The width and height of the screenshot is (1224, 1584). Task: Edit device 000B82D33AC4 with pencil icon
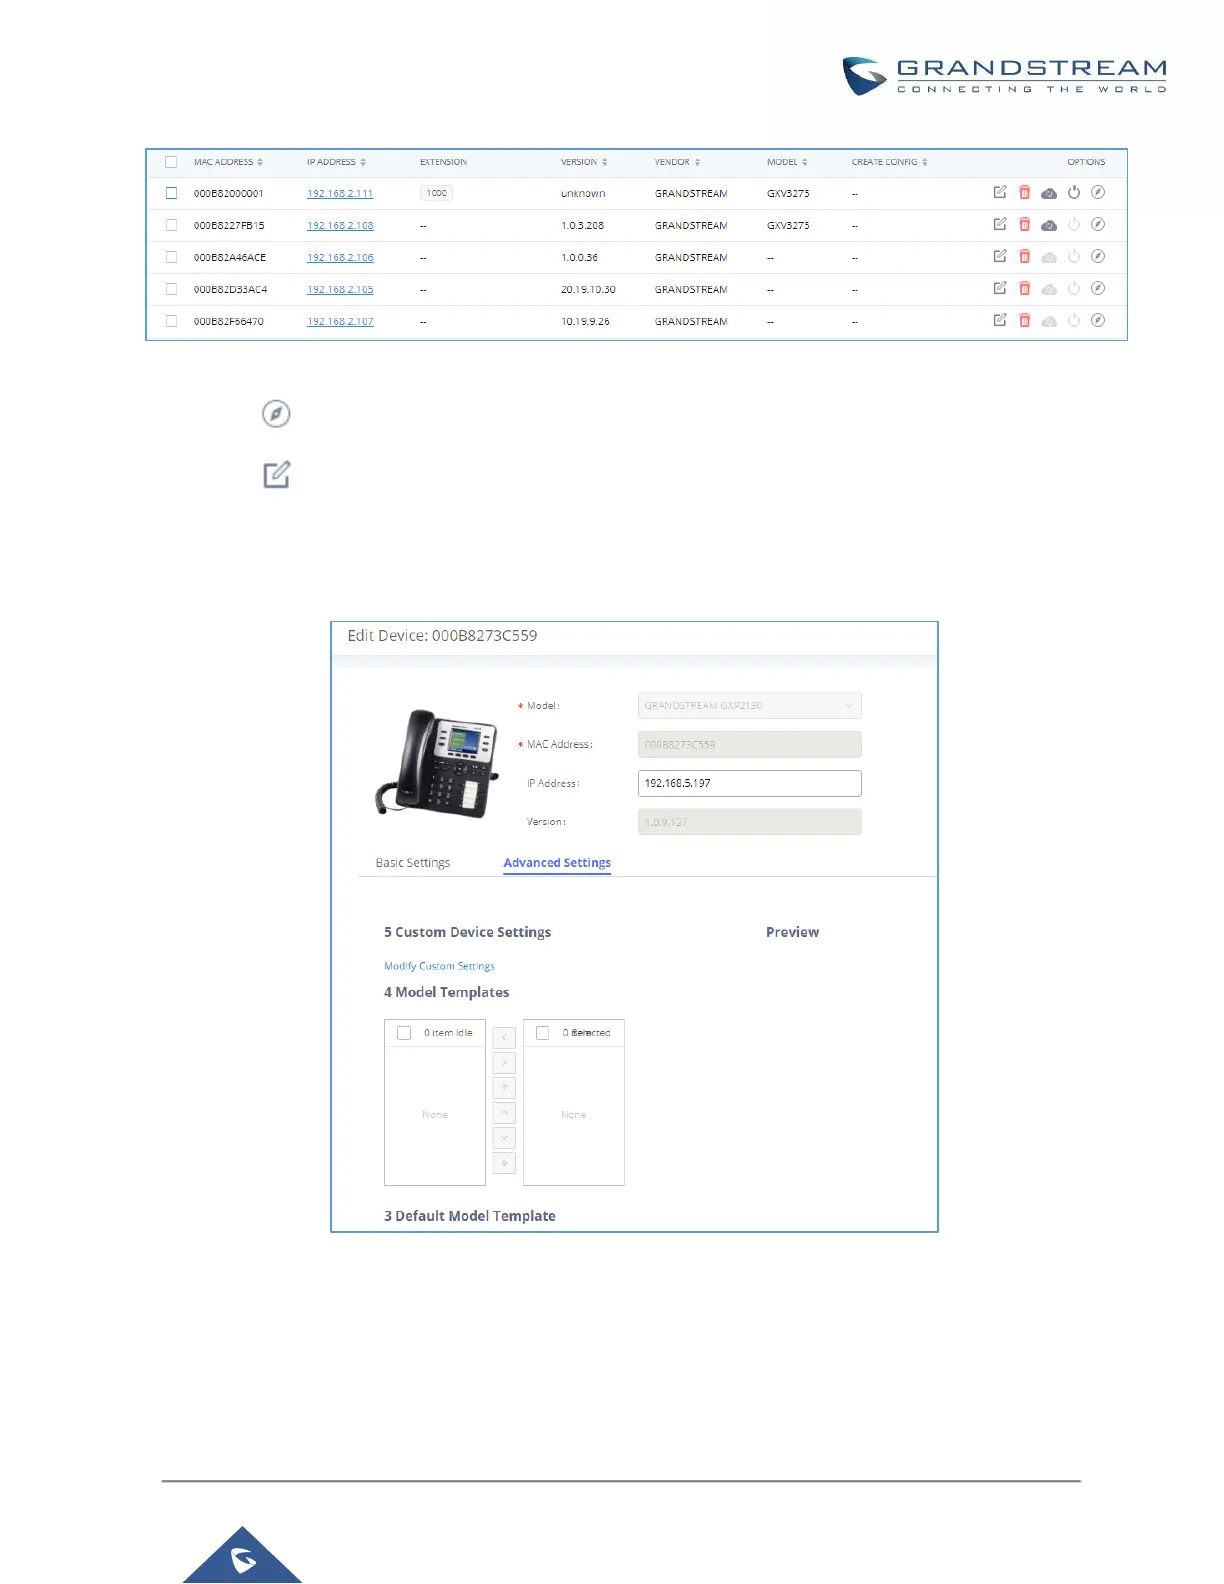click(x=1000, y=288)
